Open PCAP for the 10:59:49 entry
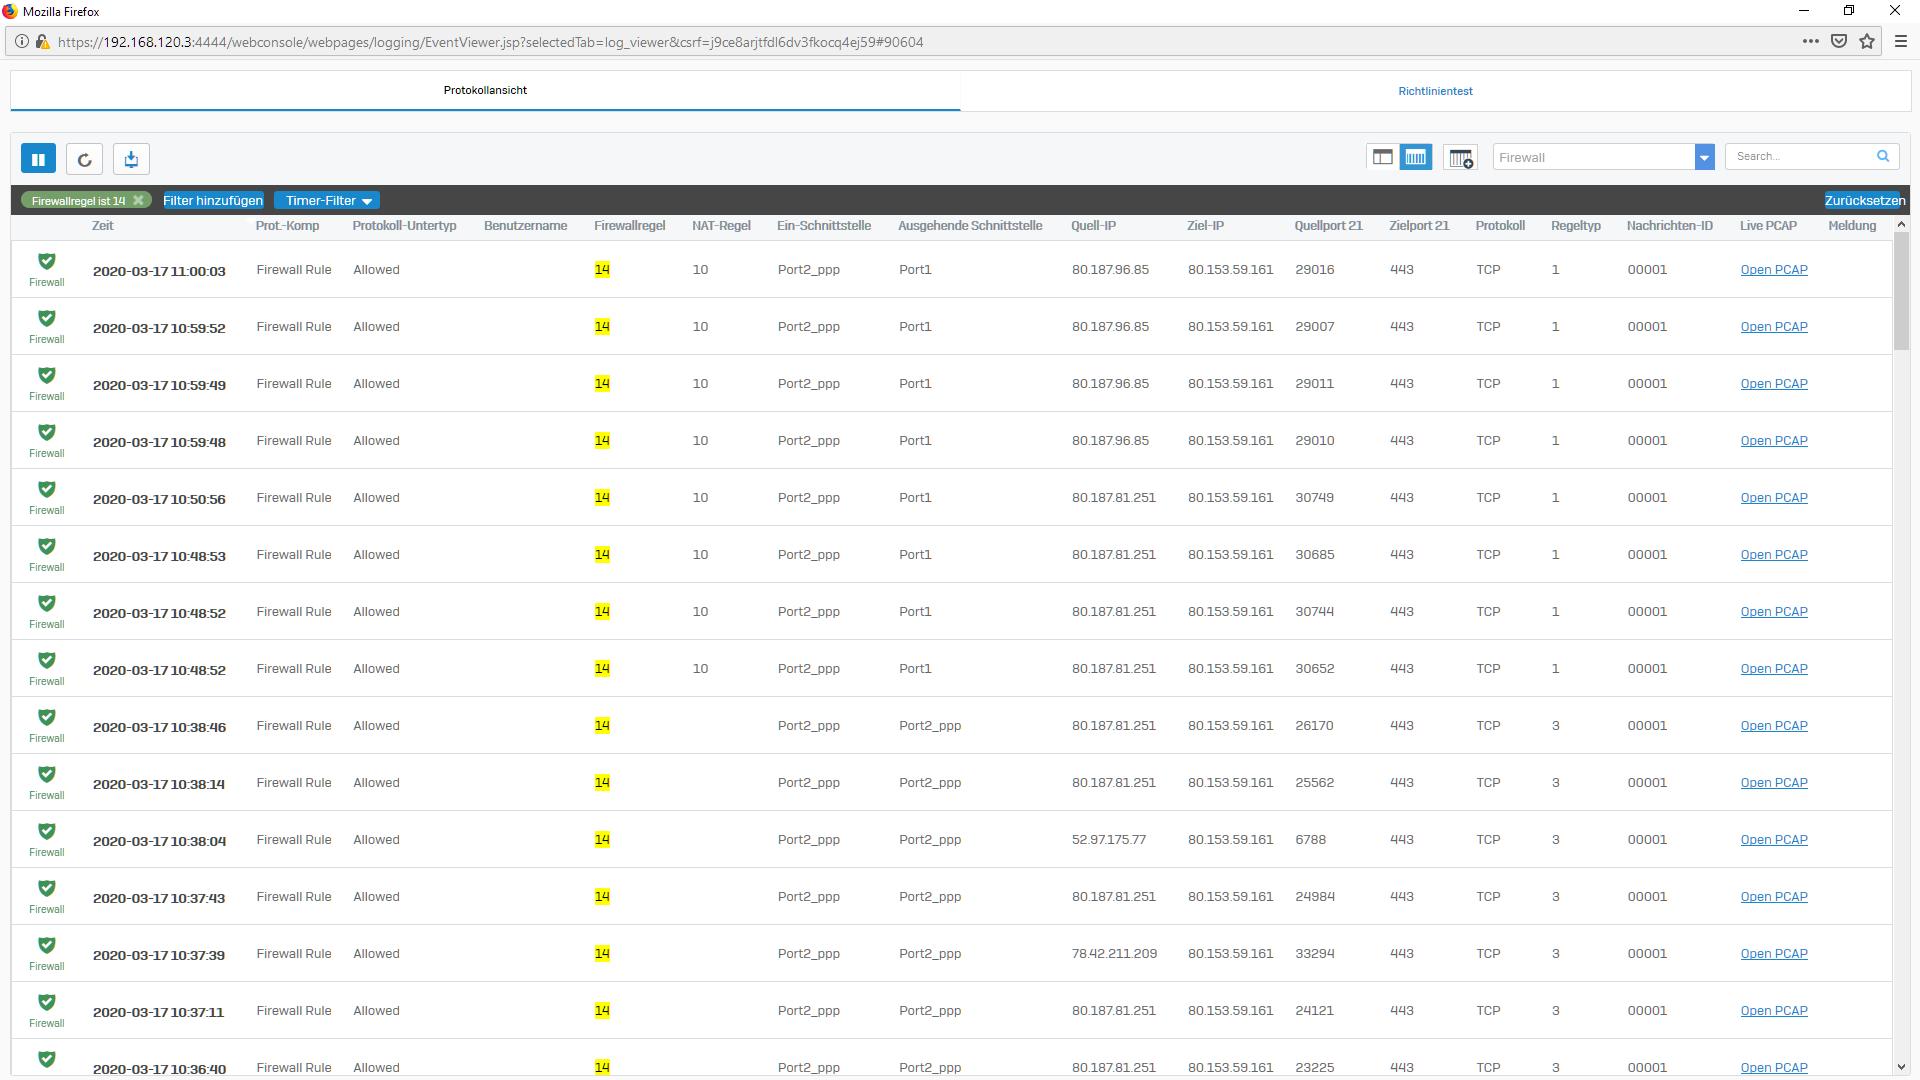Screen dimensions: 1920x1080 click(1774, 384)
